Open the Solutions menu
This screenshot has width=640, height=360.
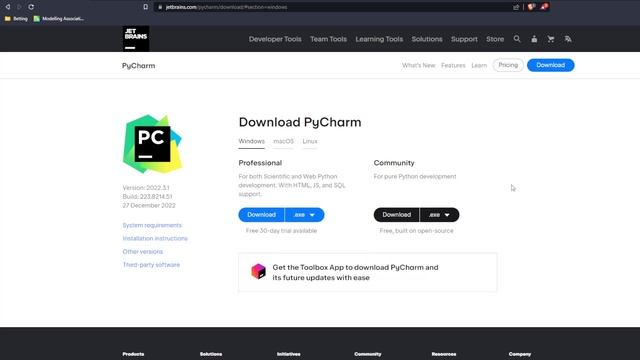tap(427, 39)
